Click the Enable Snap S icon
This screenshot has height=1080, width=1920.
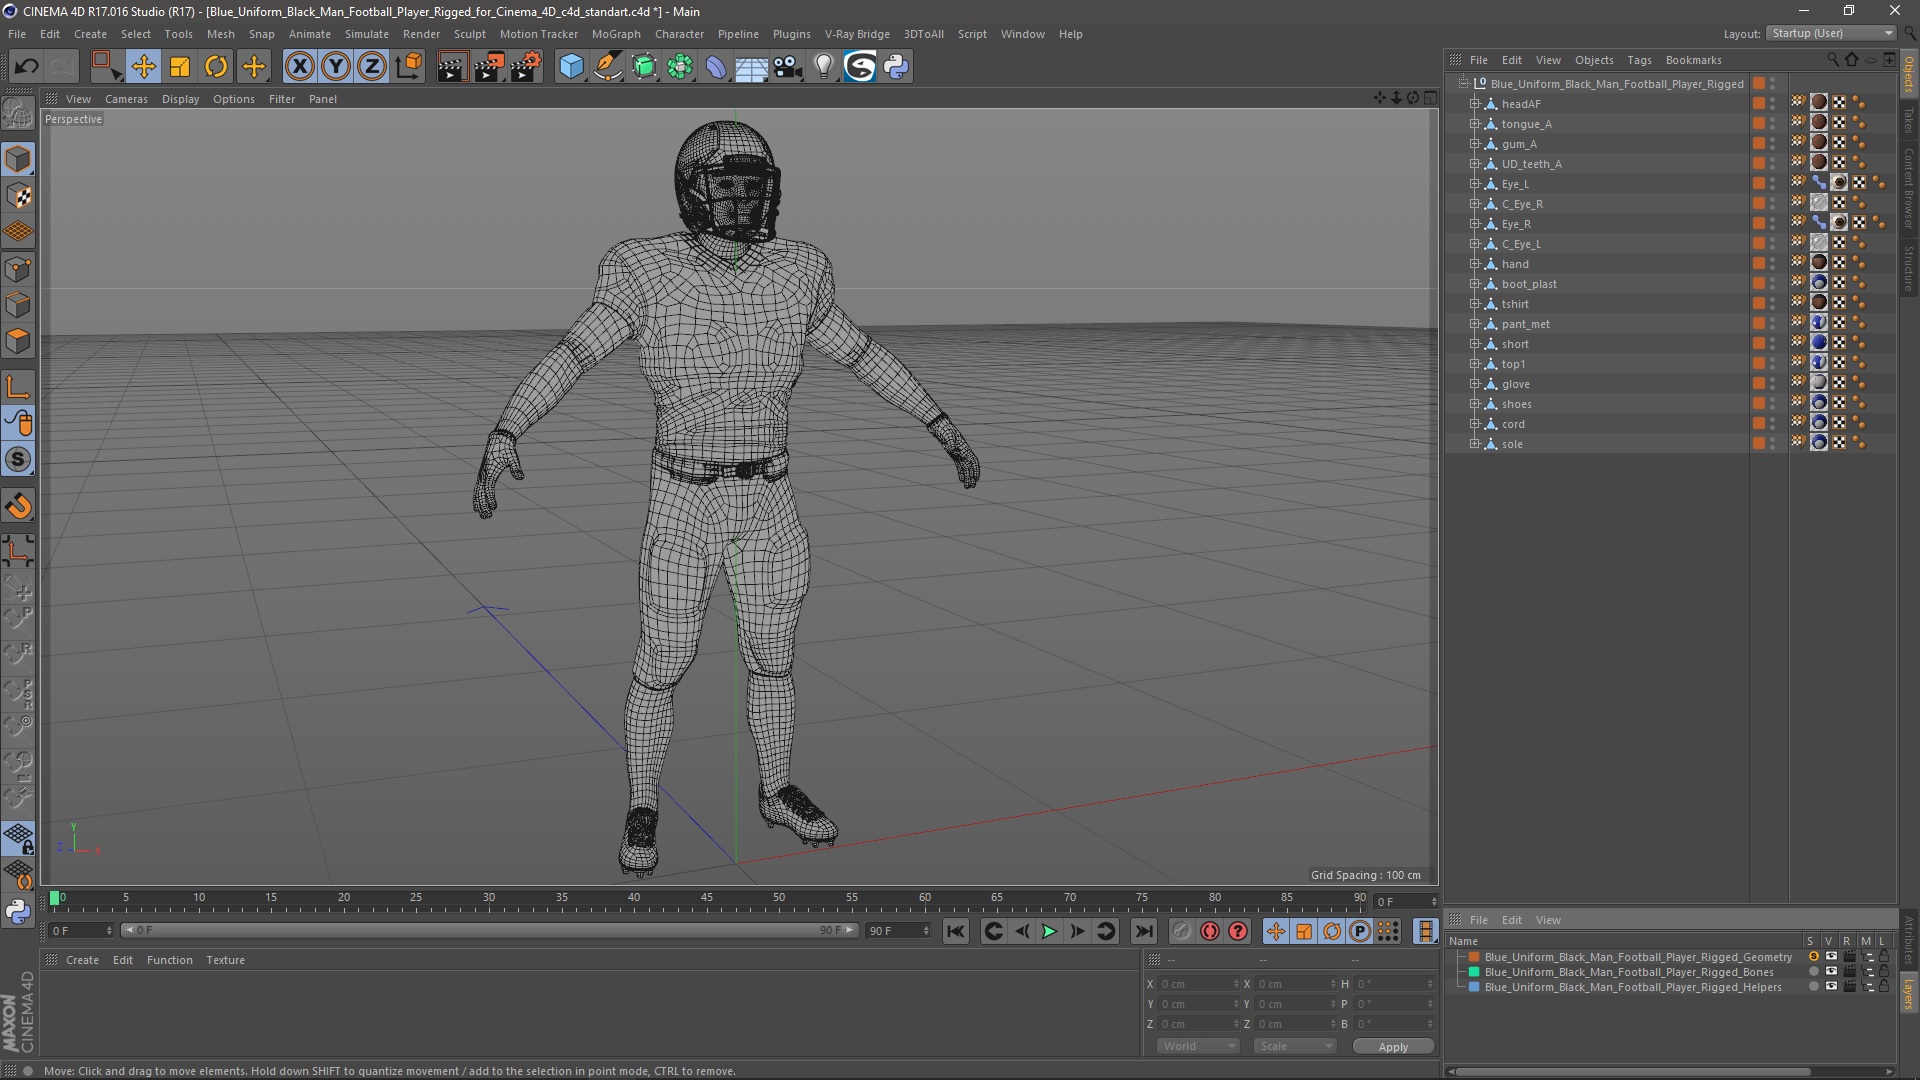[x=18, y=459]
